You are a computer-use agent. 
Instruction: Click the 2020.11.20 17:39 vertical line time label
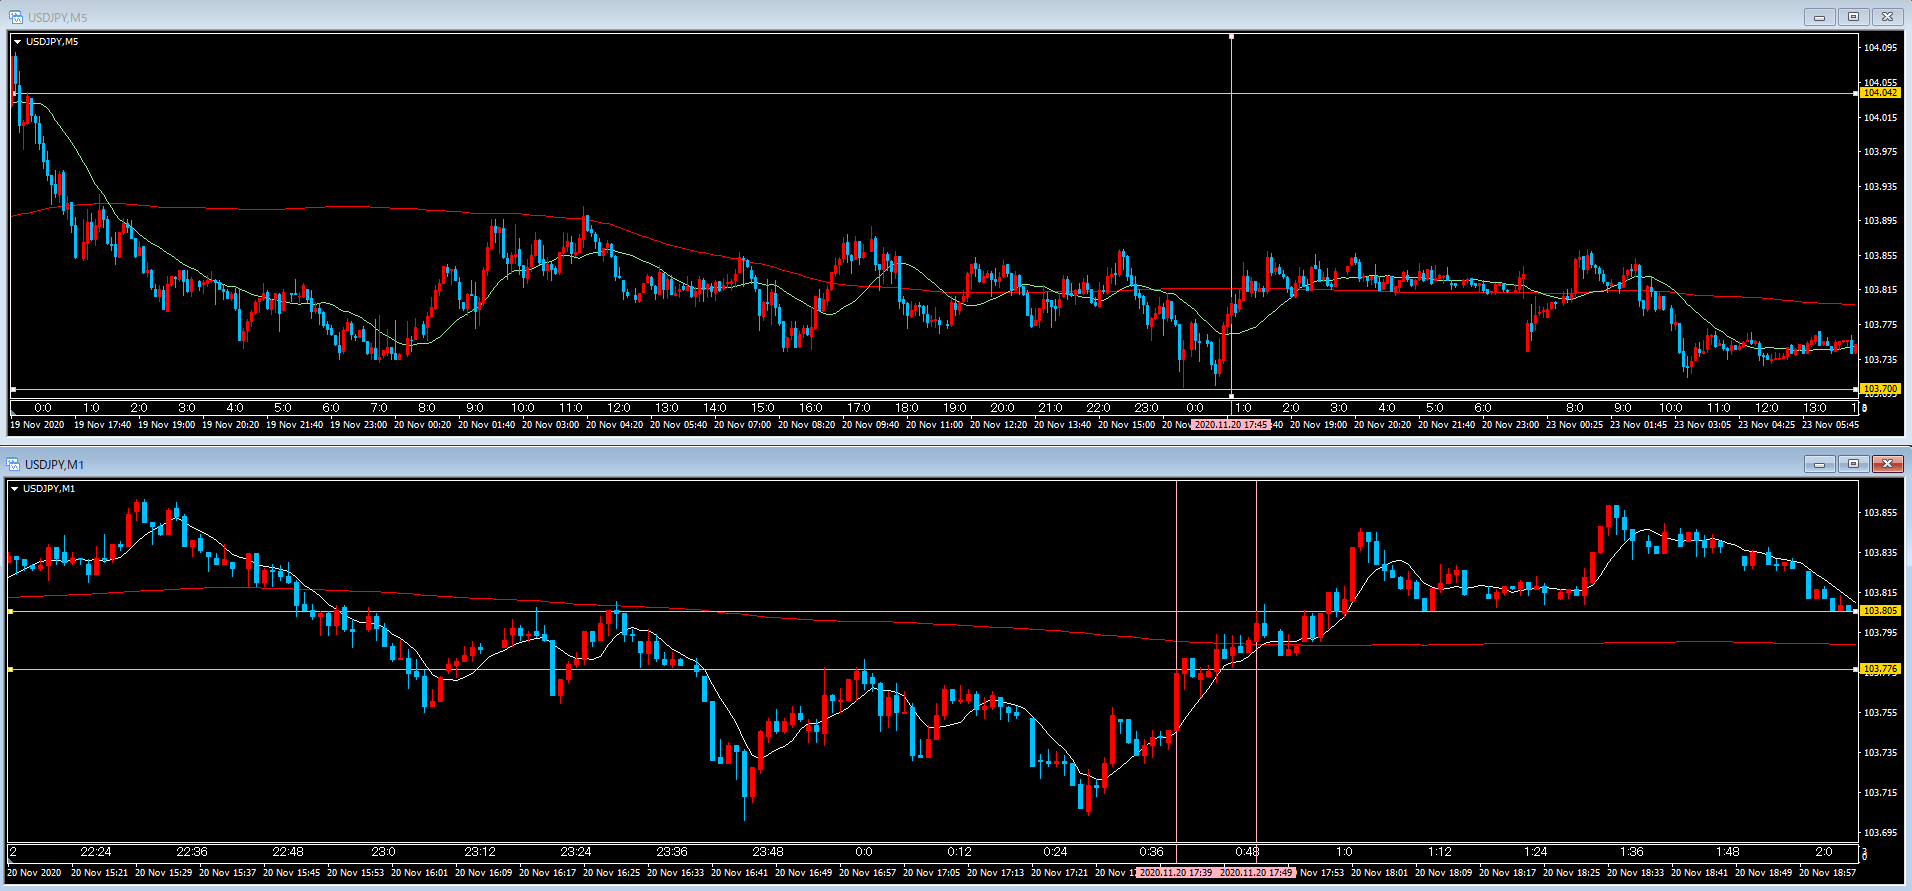(x=1176, y=872)
